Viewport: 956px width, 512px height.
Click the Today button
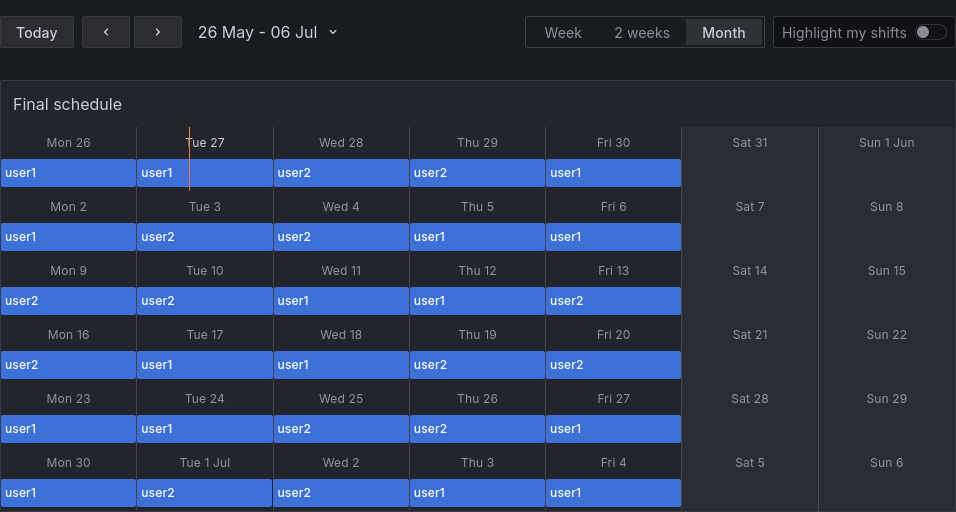click(37, 32)
